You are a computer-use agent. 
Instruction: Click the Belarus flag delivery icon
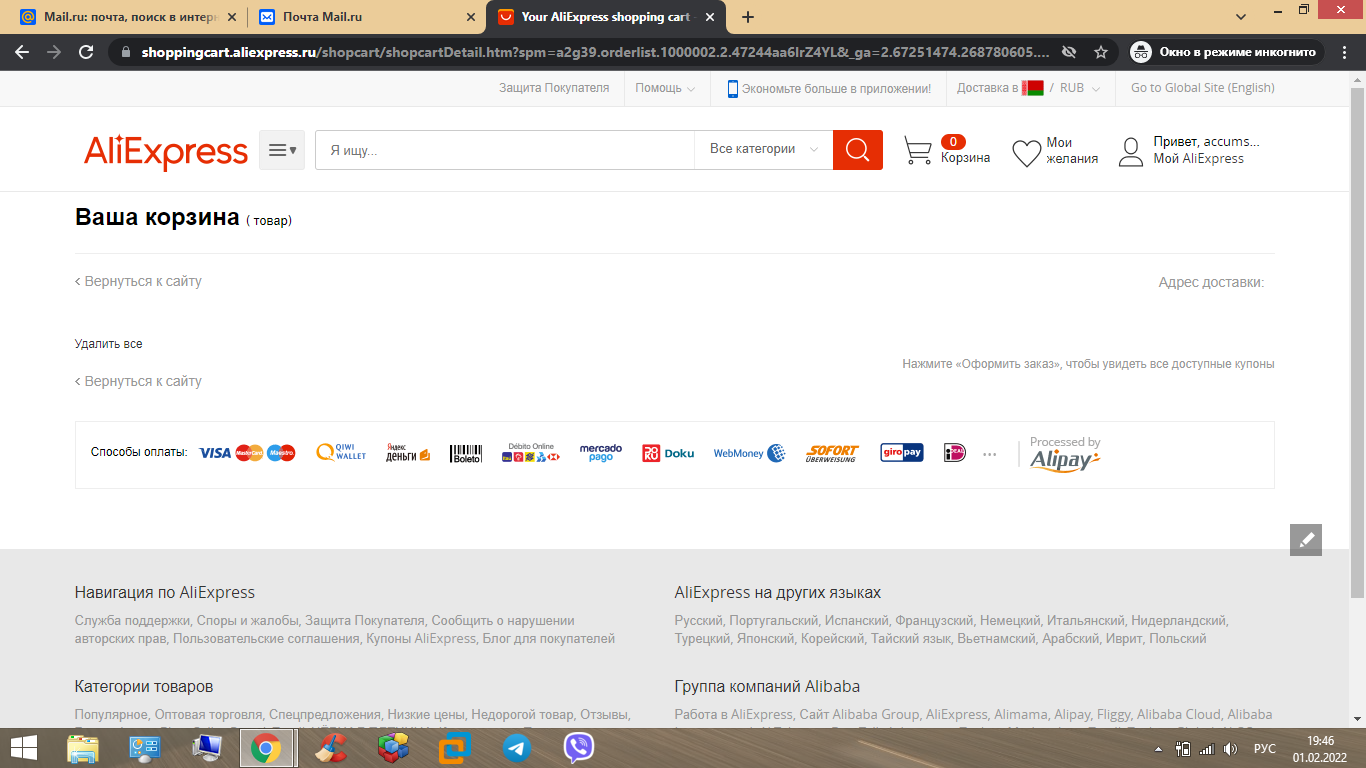(1032, 88)
